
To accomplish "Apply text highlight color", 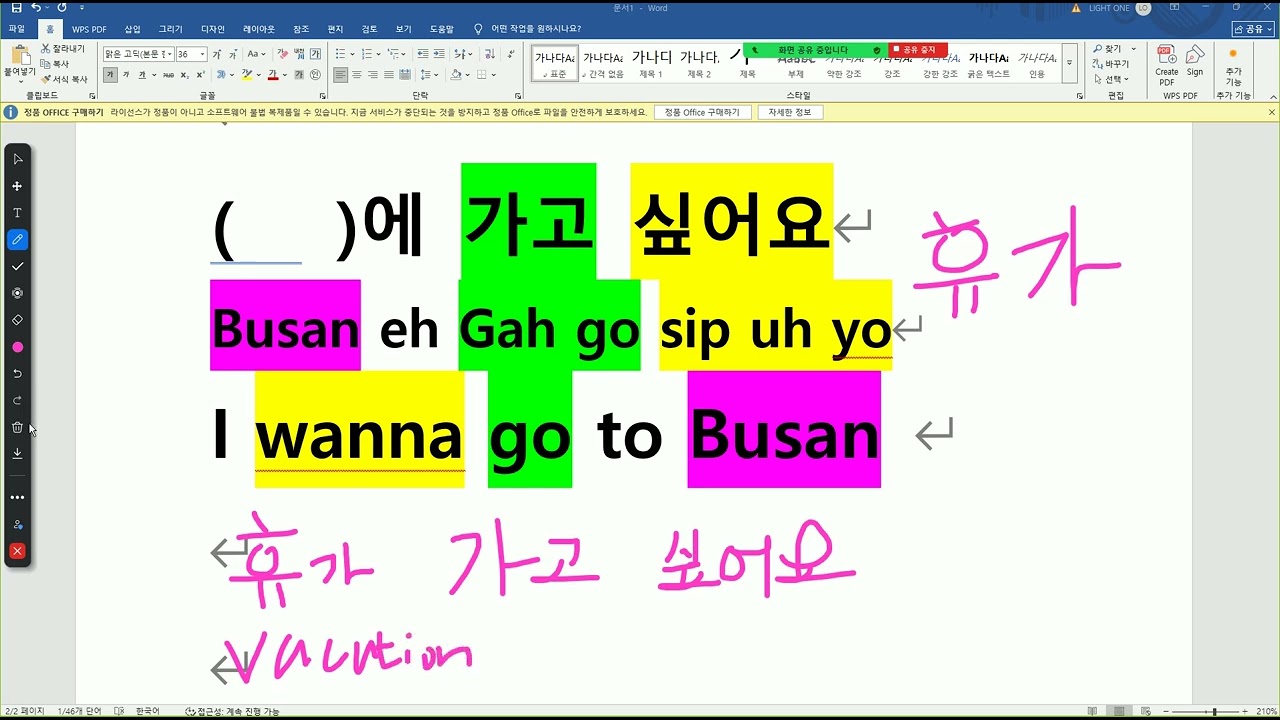I will tap(247, 75).
